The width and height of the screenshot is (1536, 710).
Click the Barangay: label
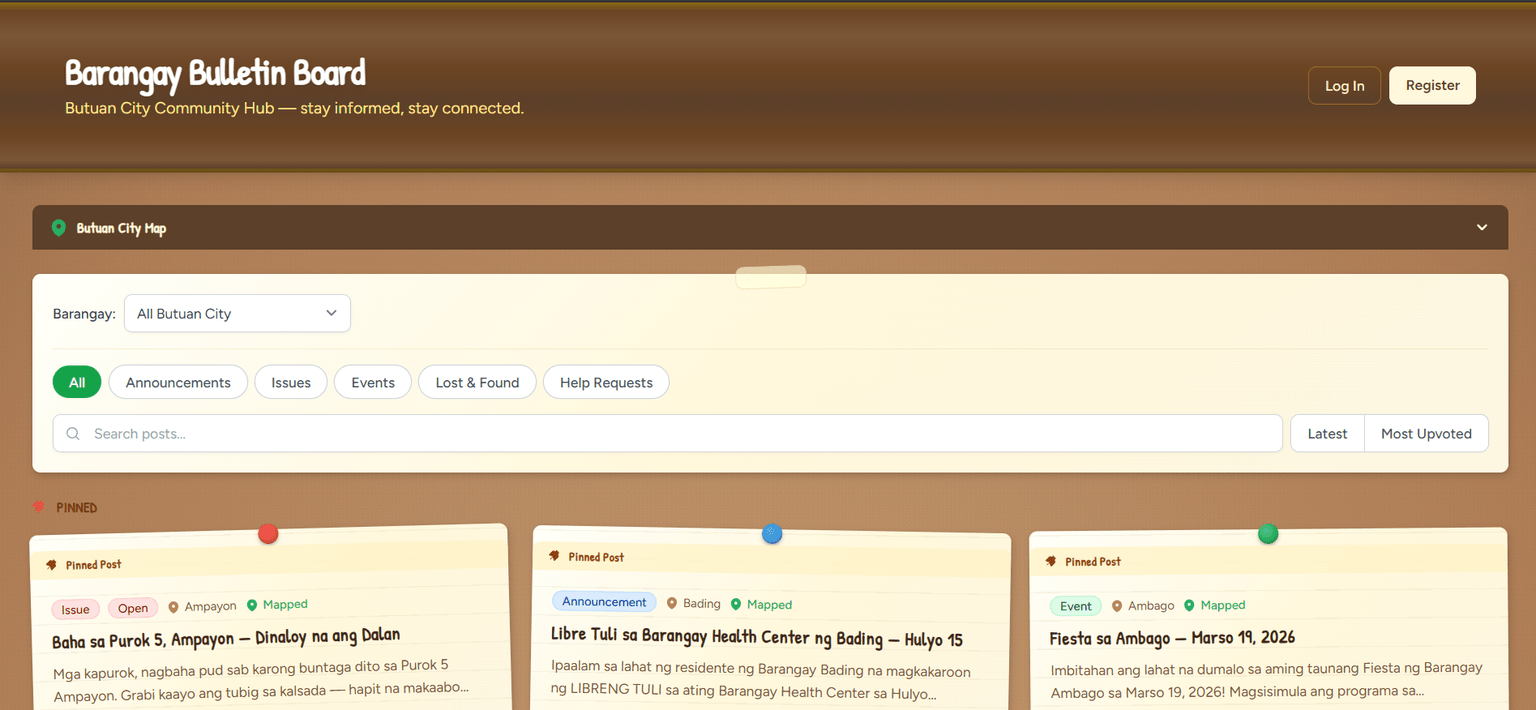point(84,313)
